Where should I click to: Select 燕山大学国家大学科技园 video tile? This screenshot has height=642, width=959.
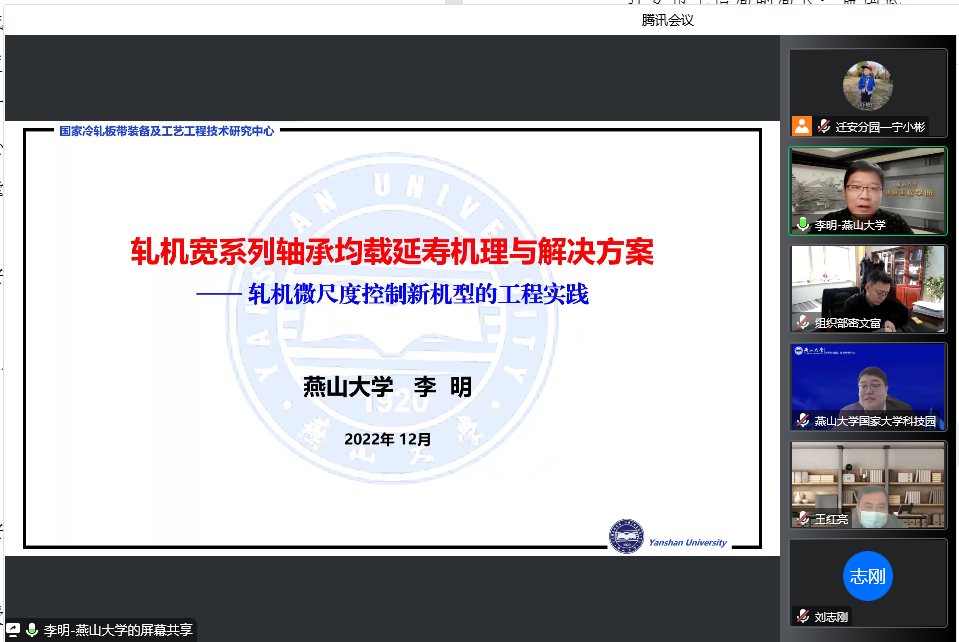[x=868, y=386]
